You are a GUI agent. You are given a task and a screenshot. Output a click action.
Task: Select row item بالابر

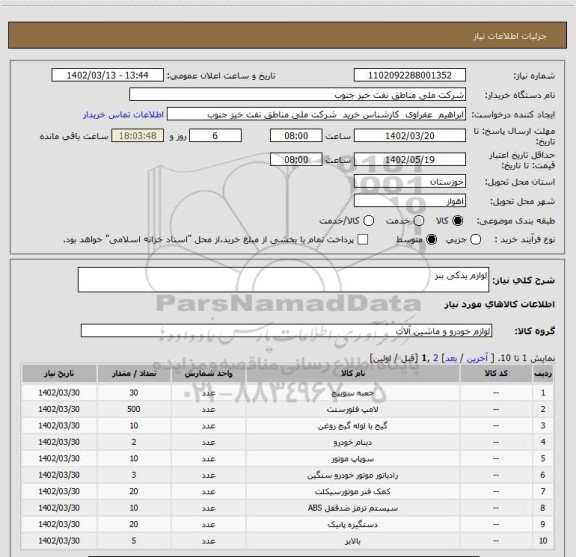[x=353, y=541]
